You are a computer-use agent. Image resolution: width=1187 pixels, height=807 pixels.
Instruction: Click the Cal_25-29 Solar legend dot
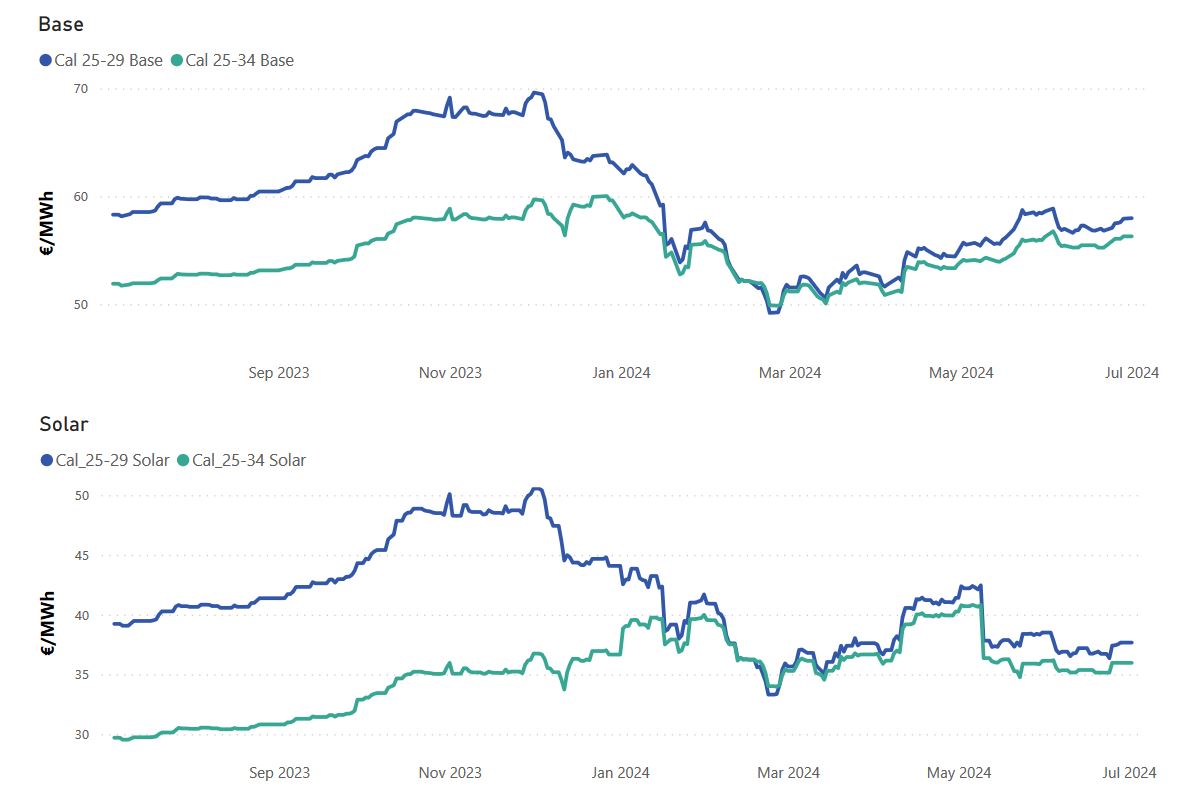[47, 460]
